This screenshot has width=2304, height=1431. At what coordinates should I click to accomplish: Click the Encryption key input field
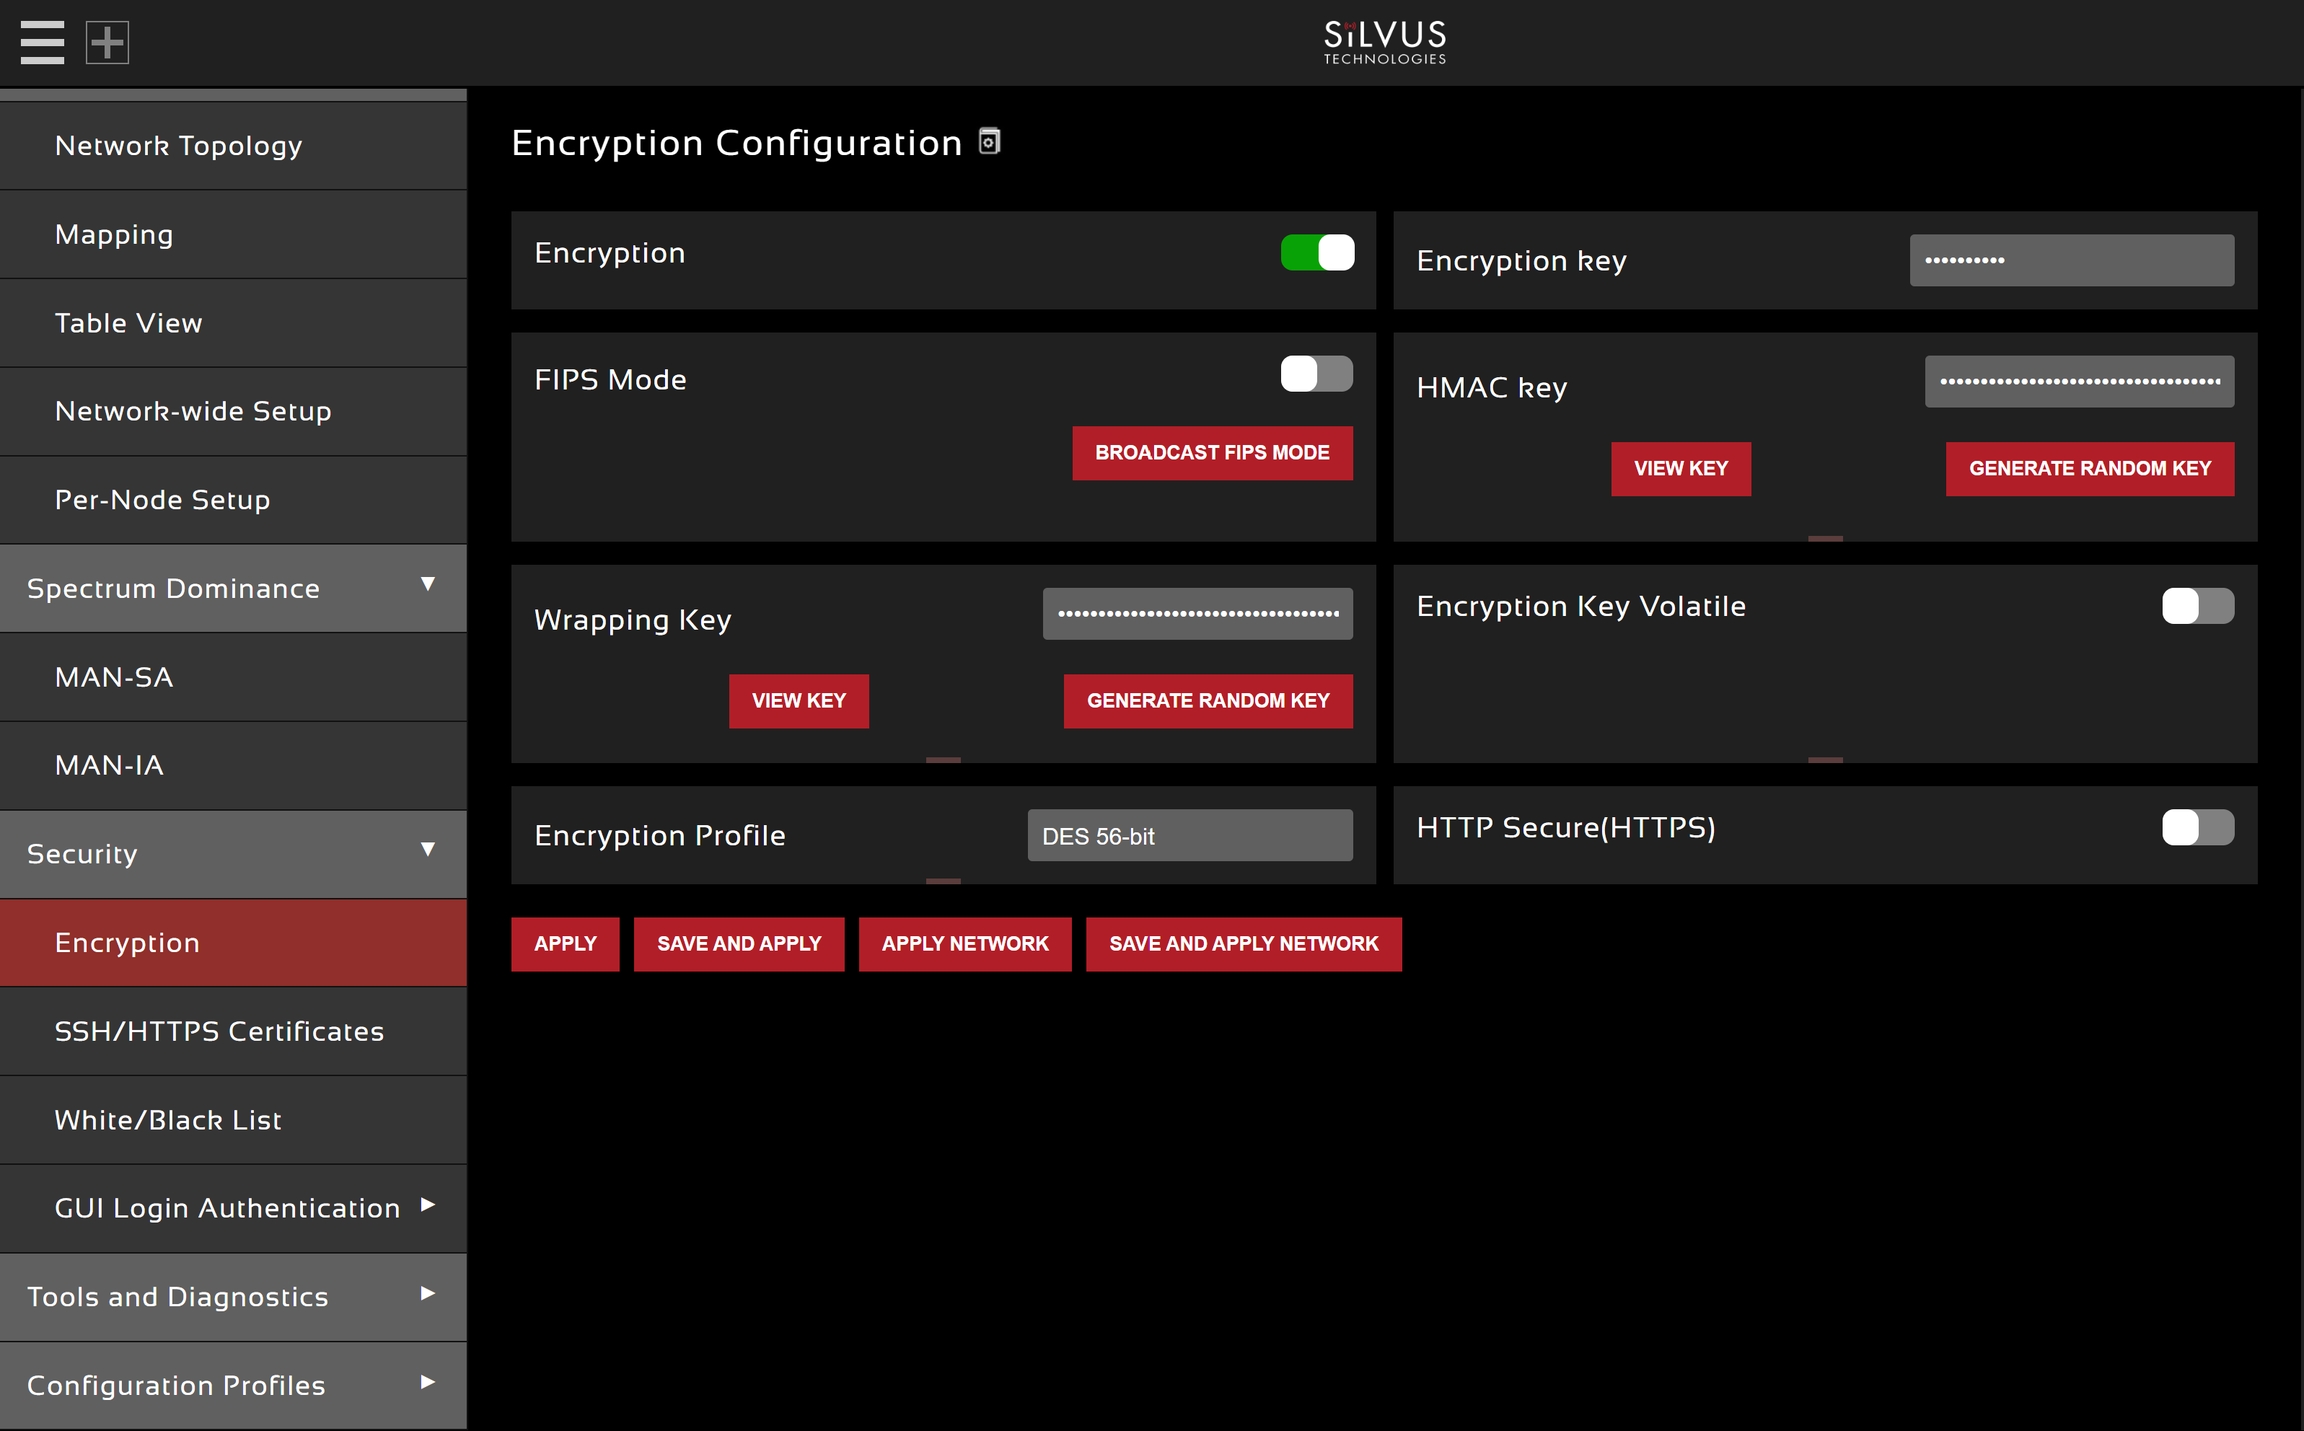click(x=2071, y=260)
